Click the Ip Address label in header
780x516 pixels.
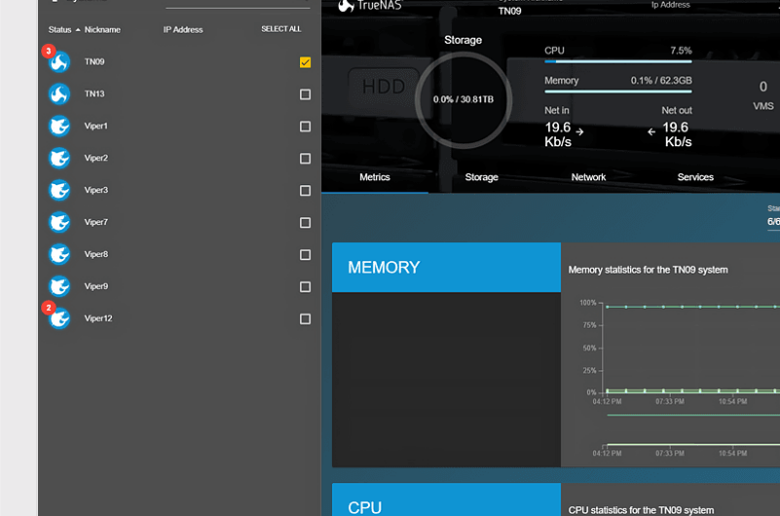tap(670, 4)
